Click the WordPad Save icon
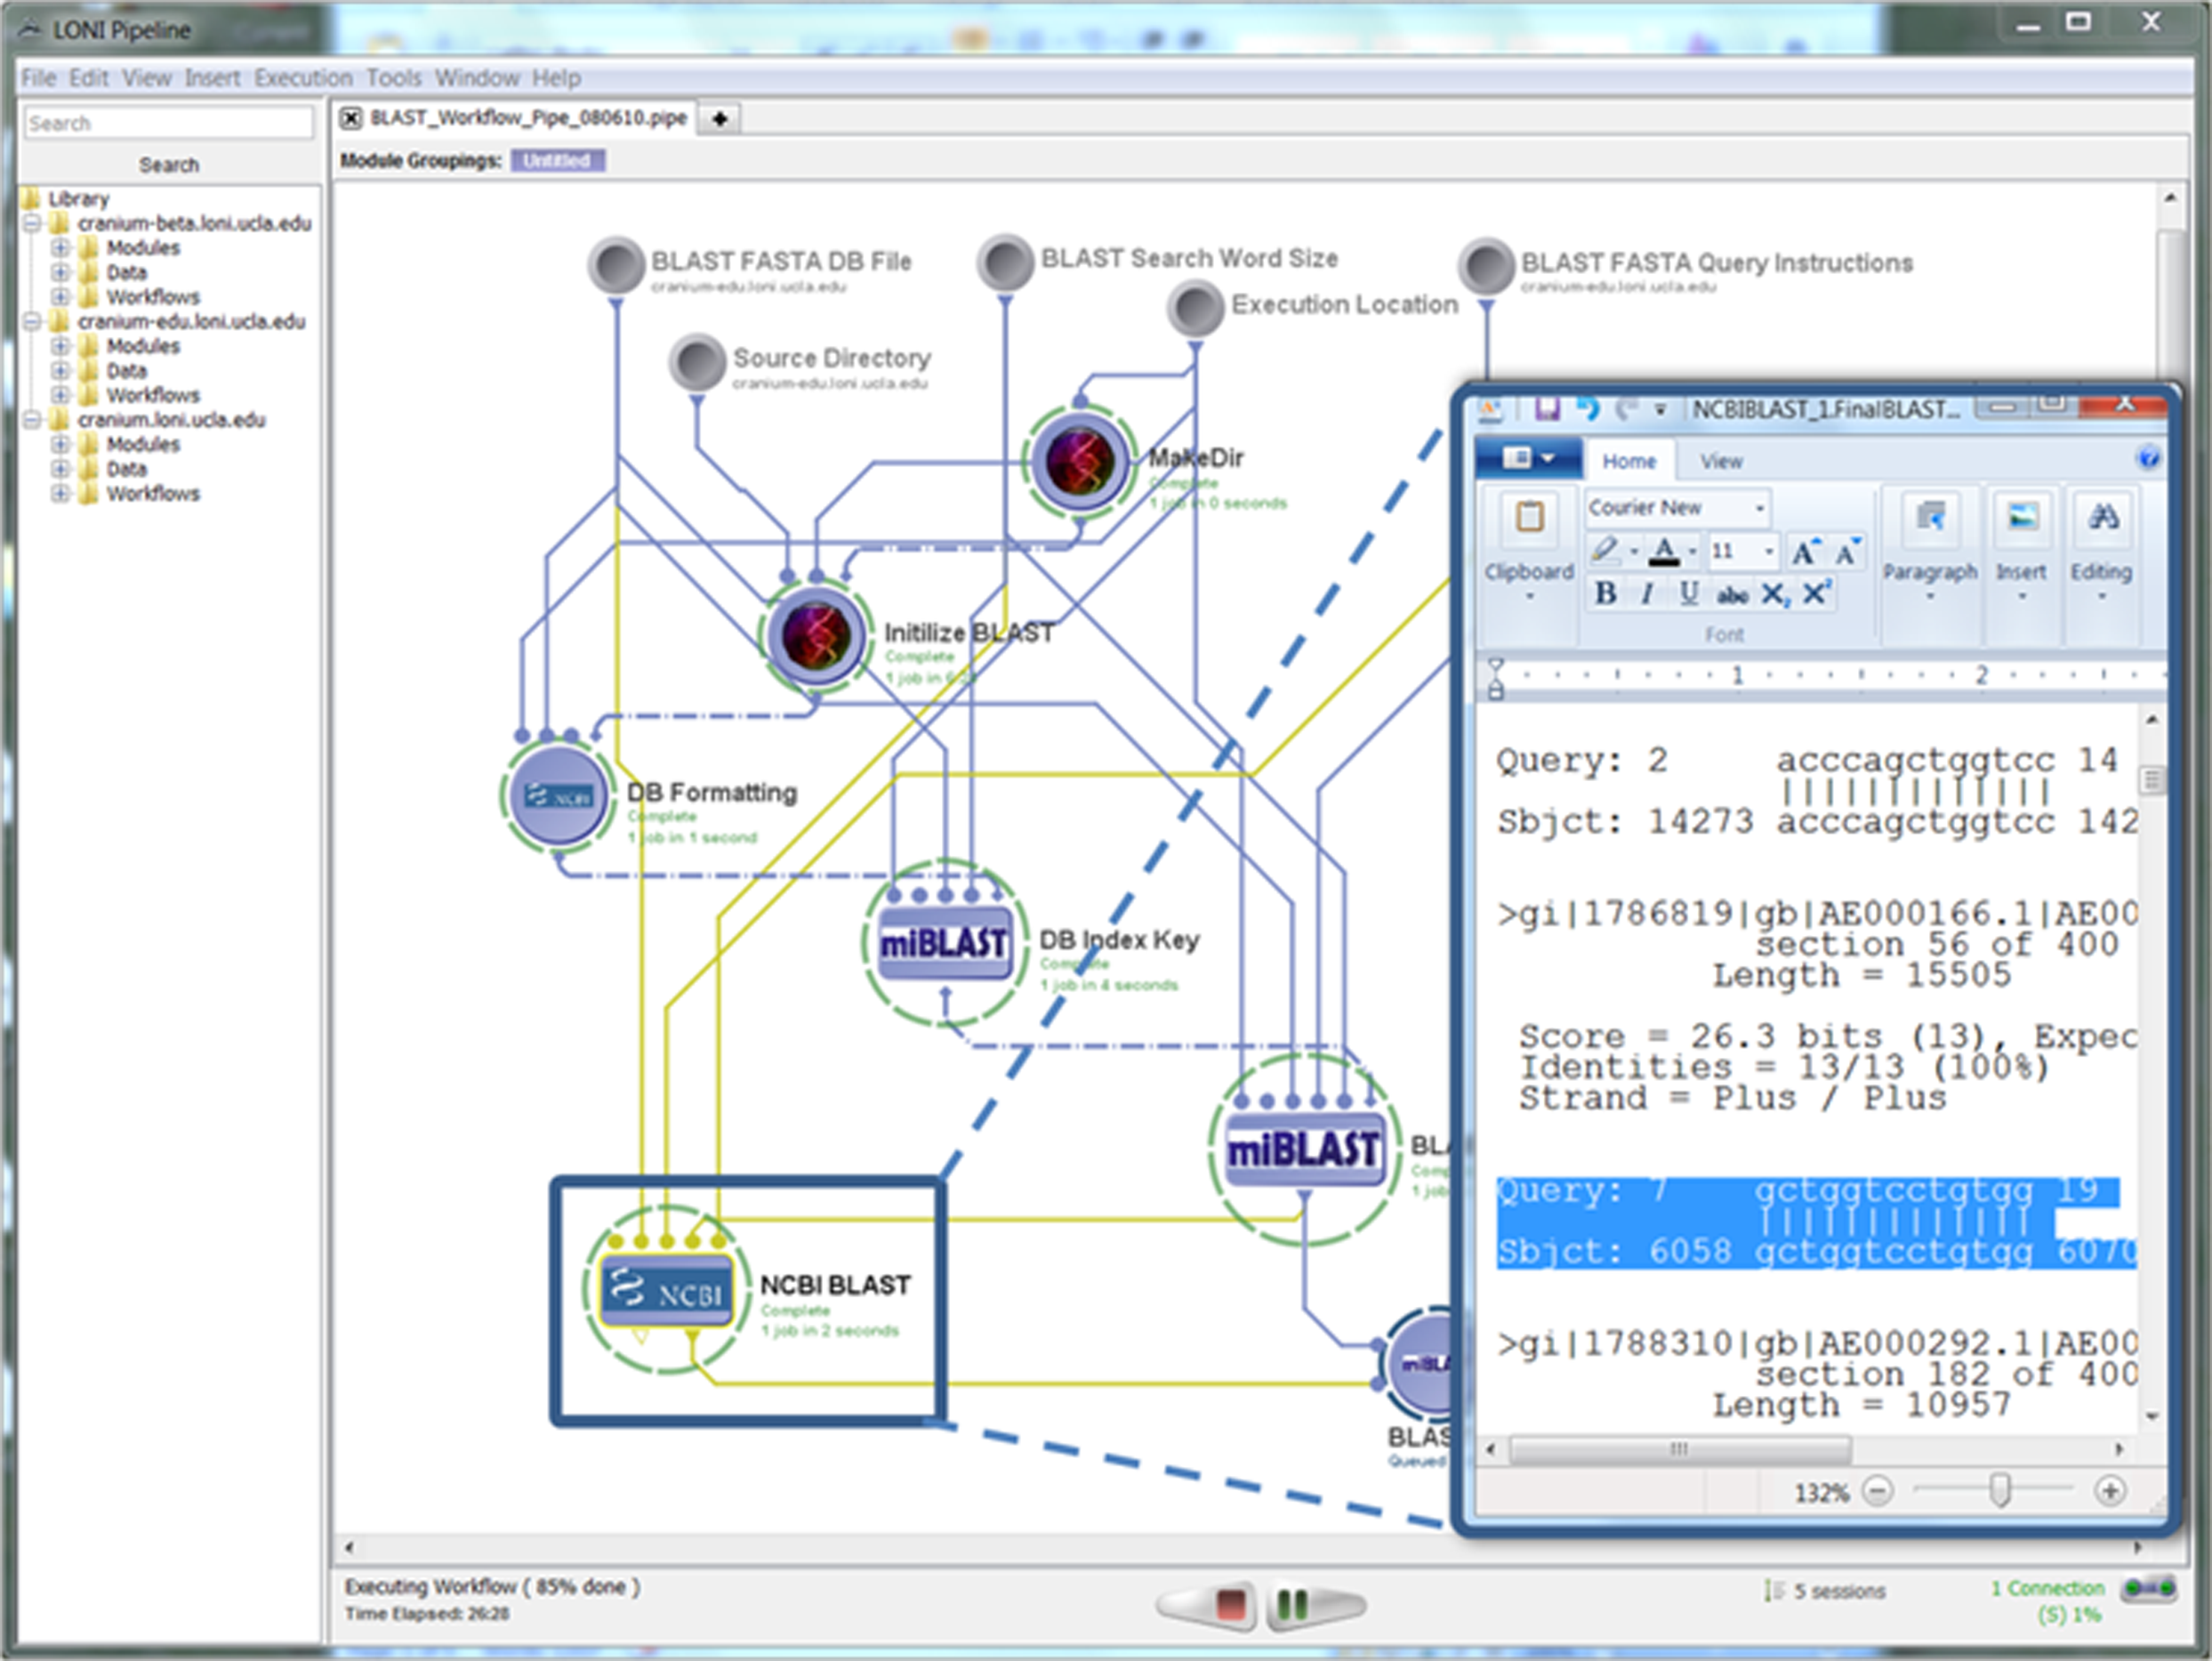The image size is (2212, 1661). coord(1547,408)
